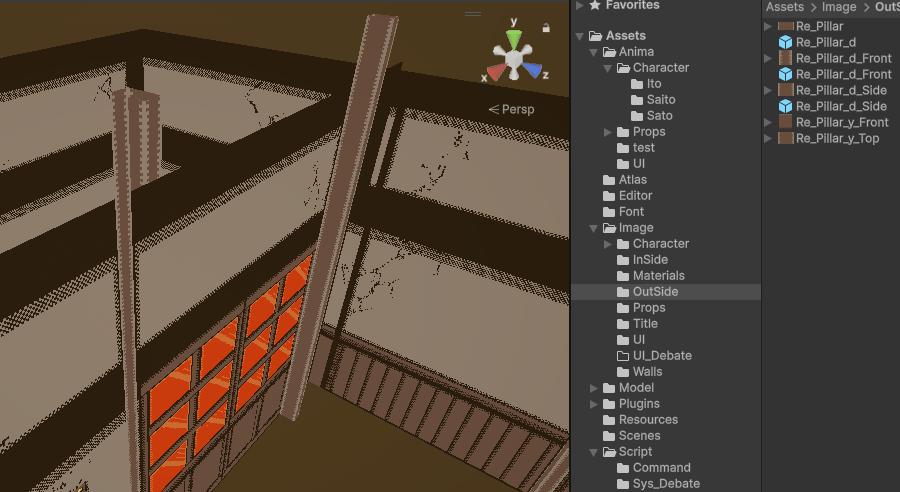Collapse the Anima folder arrow

tap(594, 52)
